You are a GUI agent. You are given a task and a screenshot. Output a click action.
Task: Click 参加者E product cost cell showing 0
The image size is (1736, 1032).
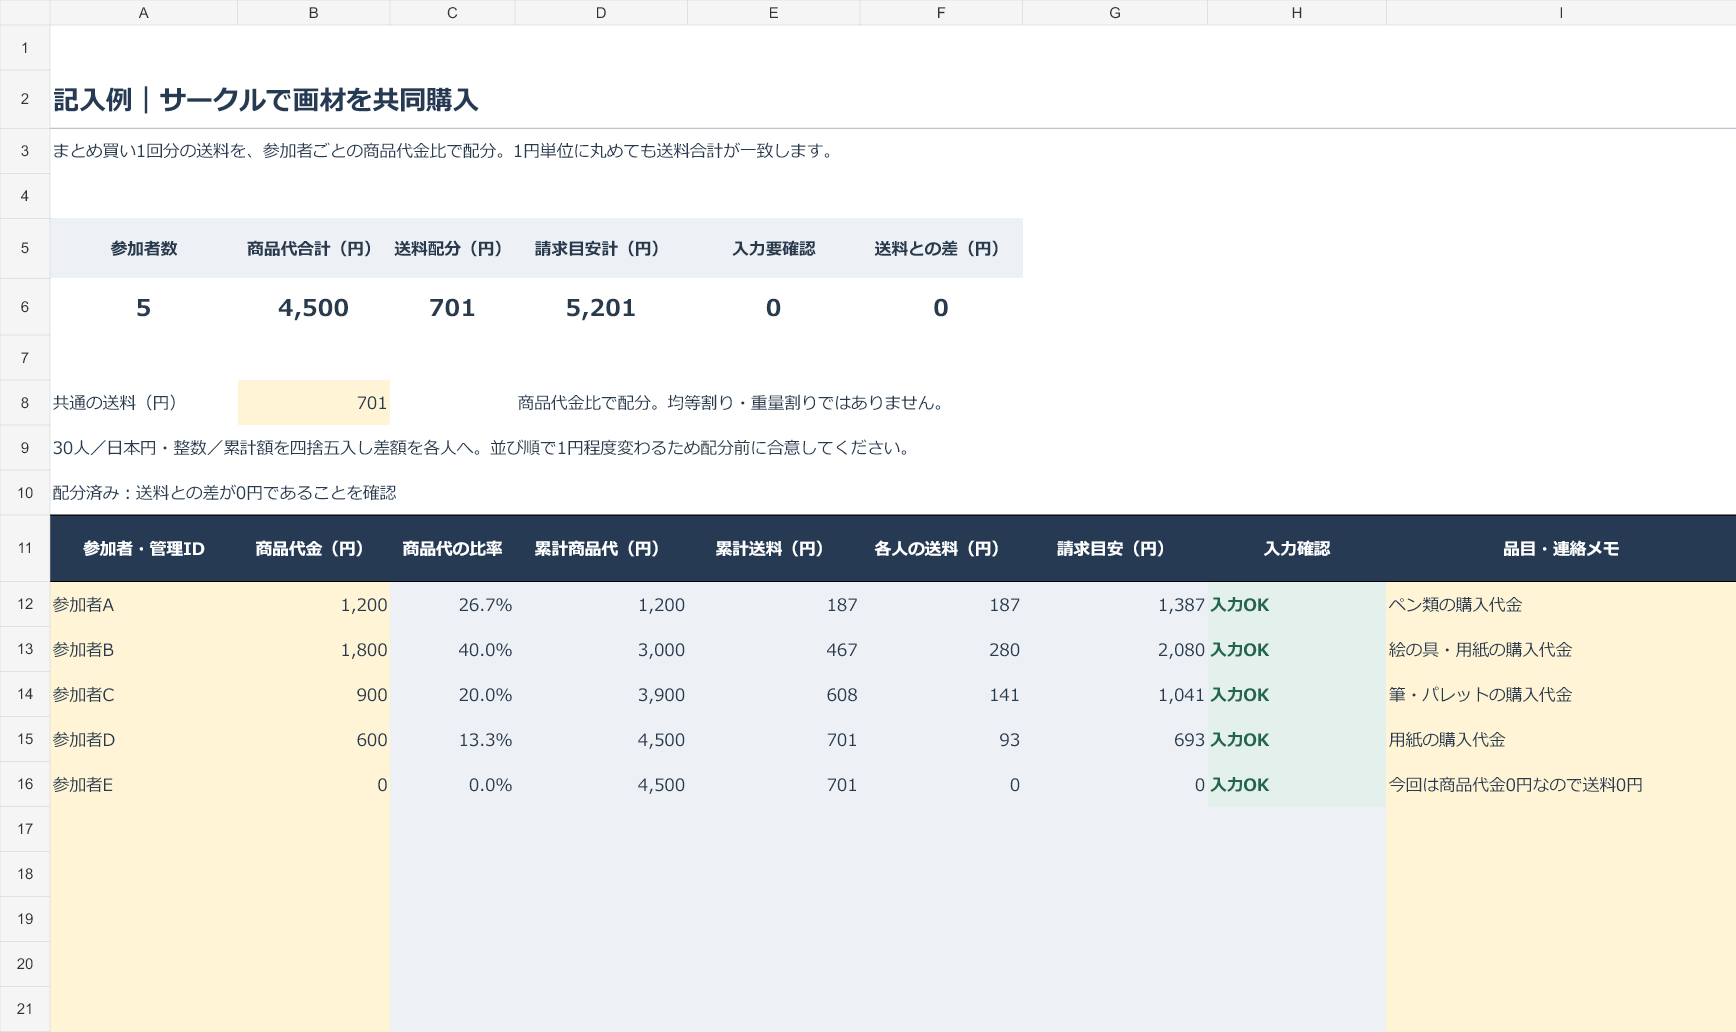313,784
